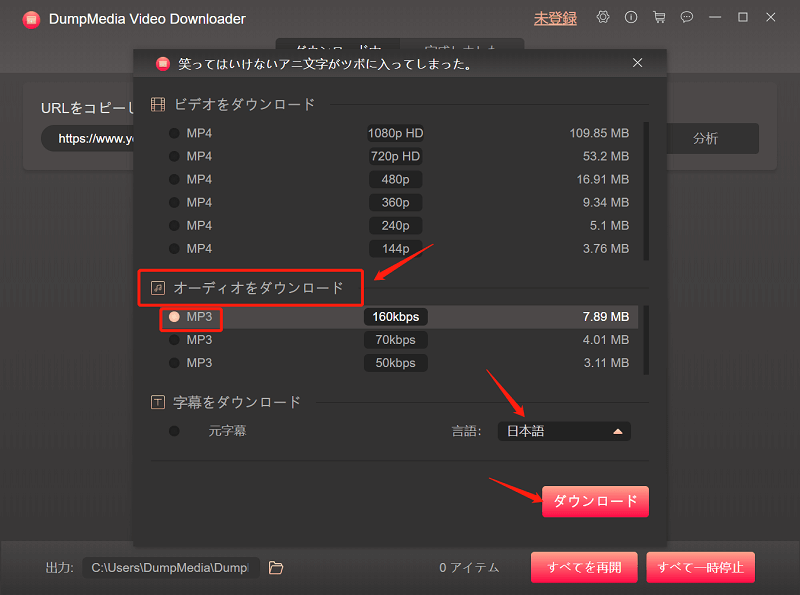The image size is (800, 595).
Task: Open the shopping cart icon
Action: pyautogui.click(x=659, y=18)
